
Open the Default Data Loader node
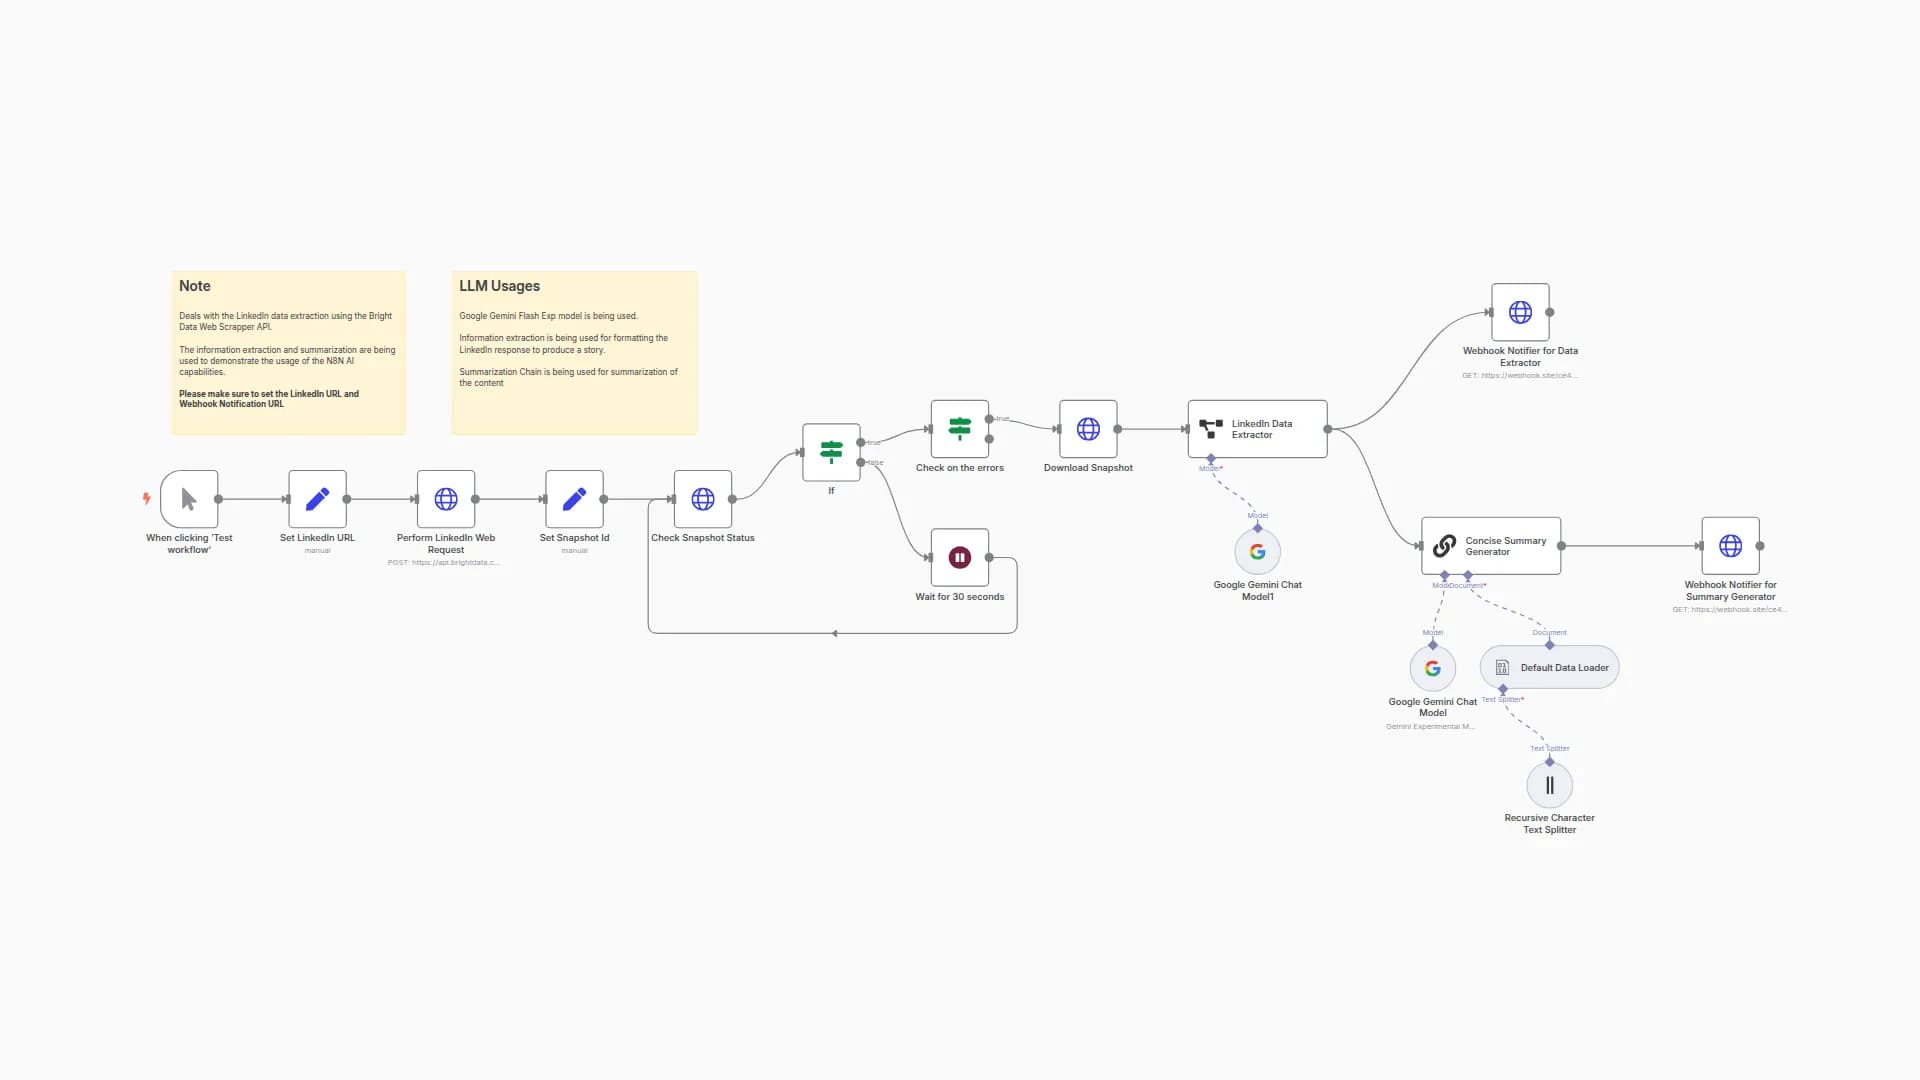tap(1550, 668)
